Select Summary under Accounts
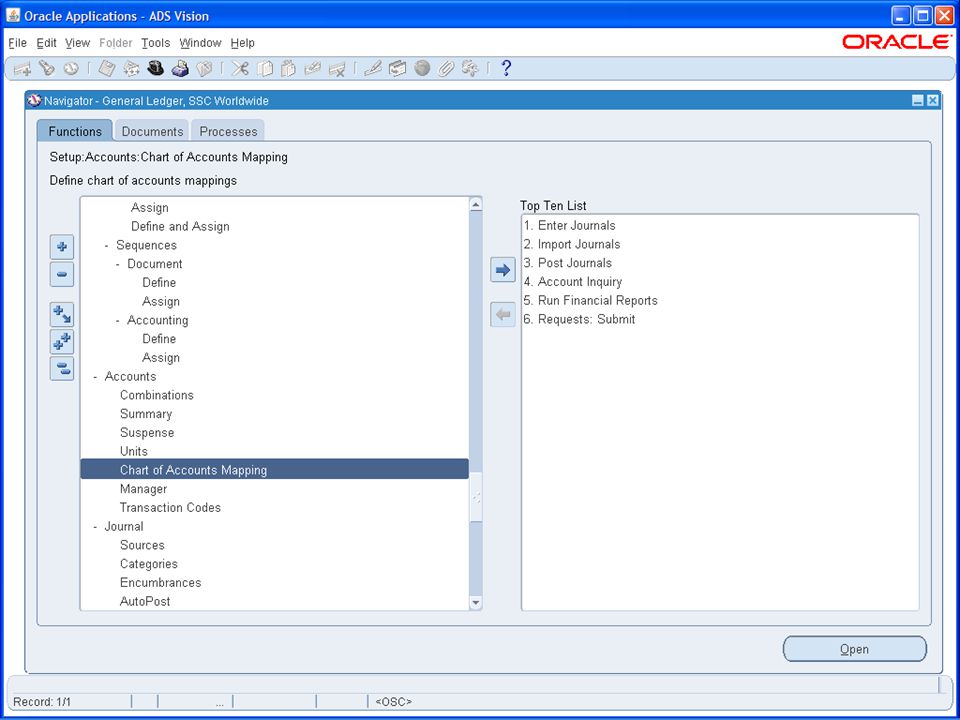Viewport: 960px width, 720px height. tap(146, 414)
